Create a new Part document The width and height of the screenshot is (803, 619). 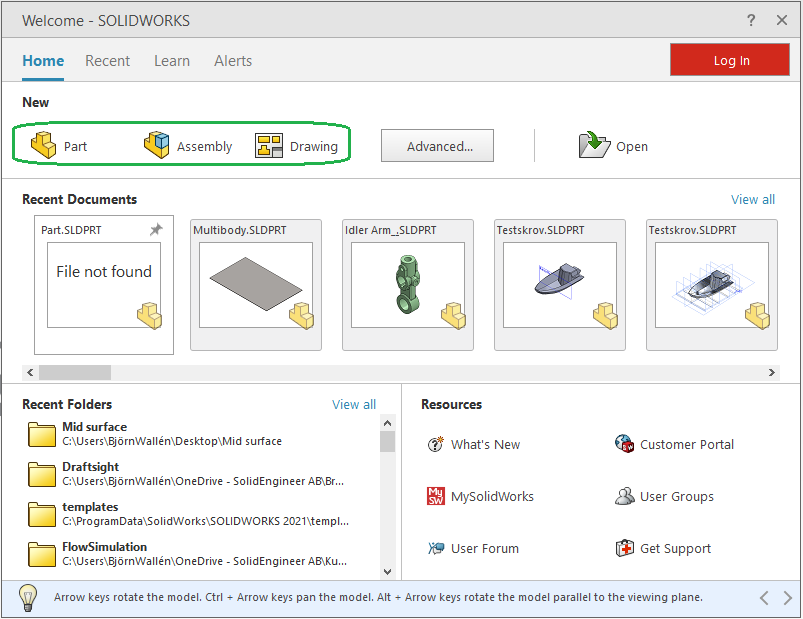[x=59, y=146]
